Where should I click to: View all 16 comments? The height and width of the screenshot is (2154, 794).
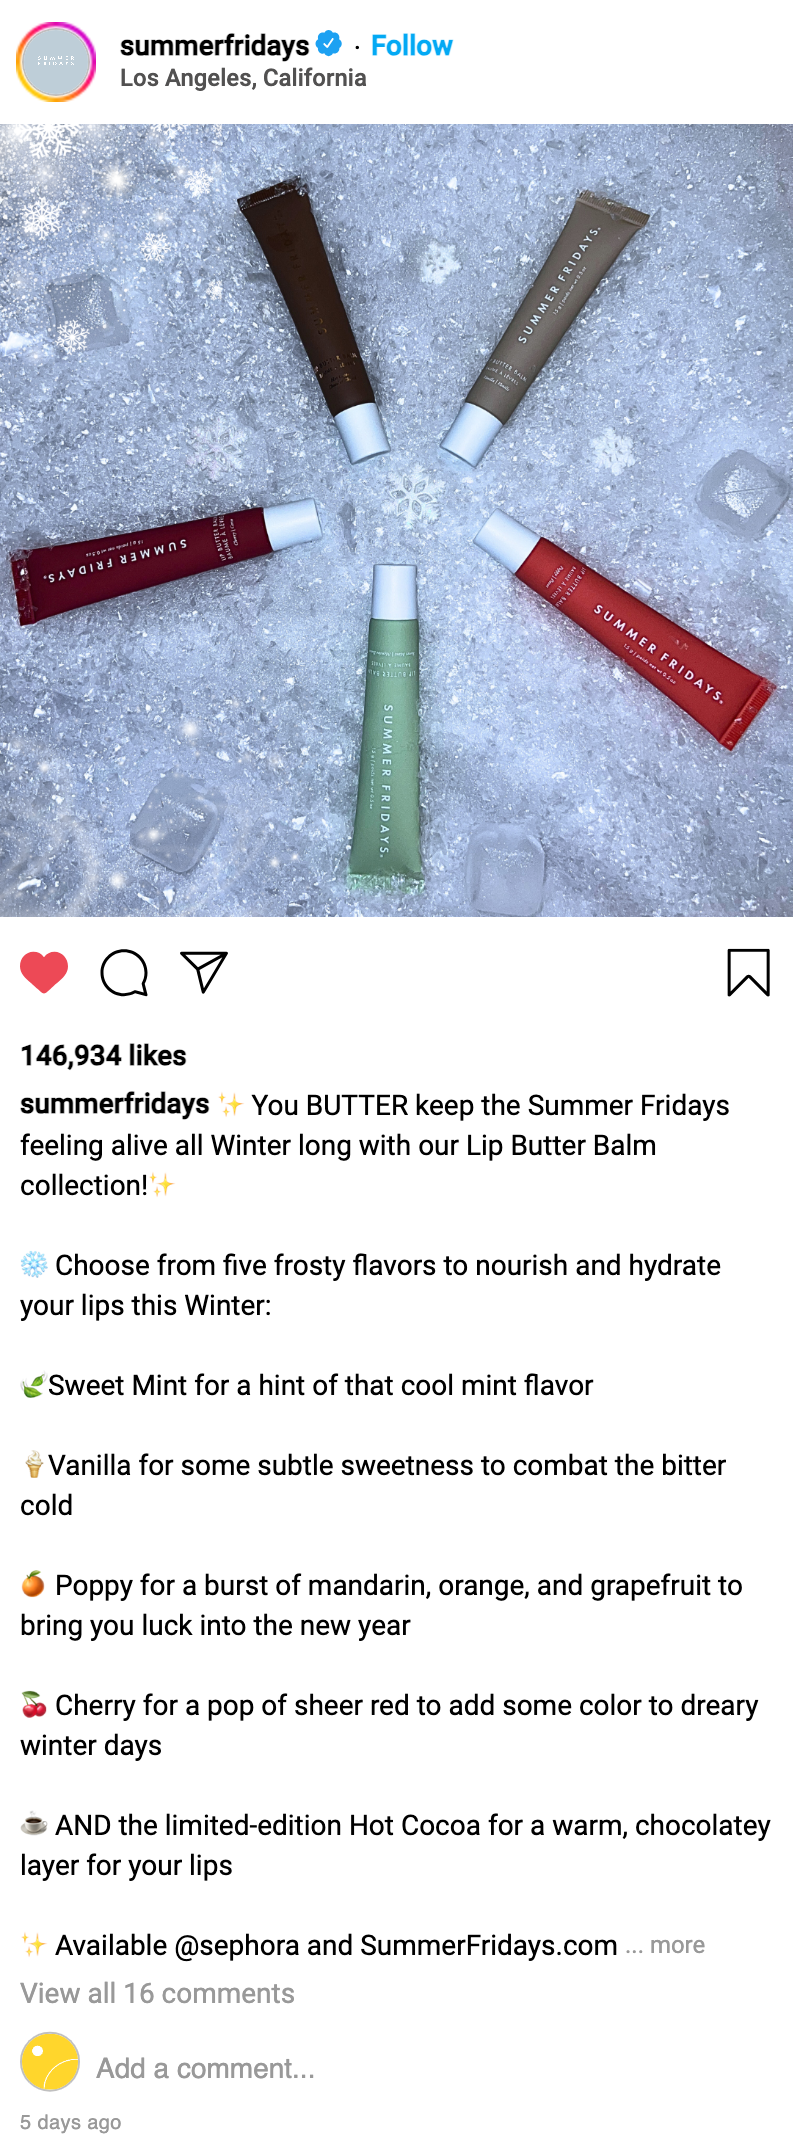pos(157,1993)
